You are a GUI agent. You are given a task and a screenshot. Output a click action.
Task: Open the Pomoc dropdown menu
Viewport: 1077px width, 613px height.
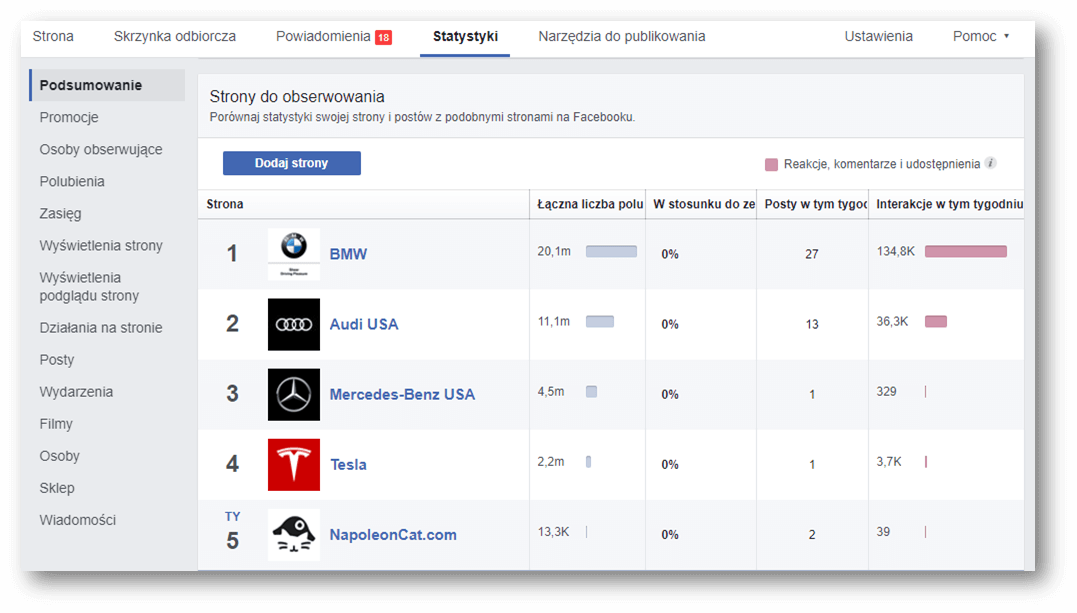click(x=981, y=36)
